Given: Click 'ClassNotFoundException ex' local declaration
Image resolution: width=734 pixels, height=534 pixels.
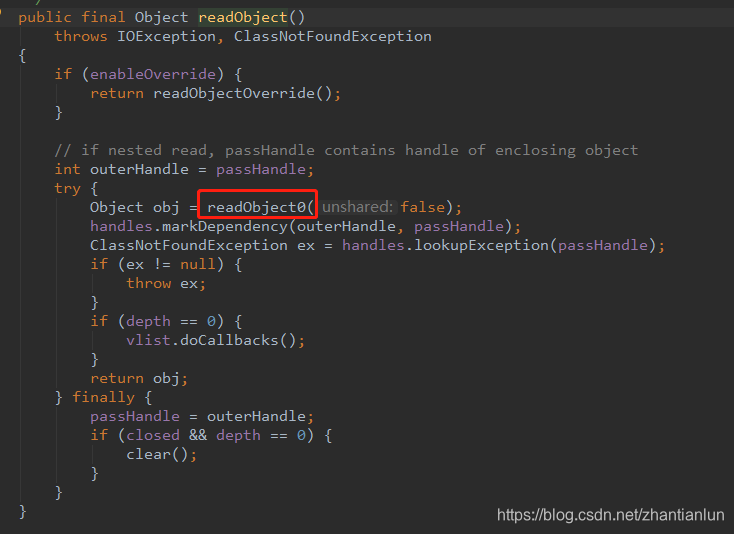Looking at the screenshot, I should click(x=202, y=245).
